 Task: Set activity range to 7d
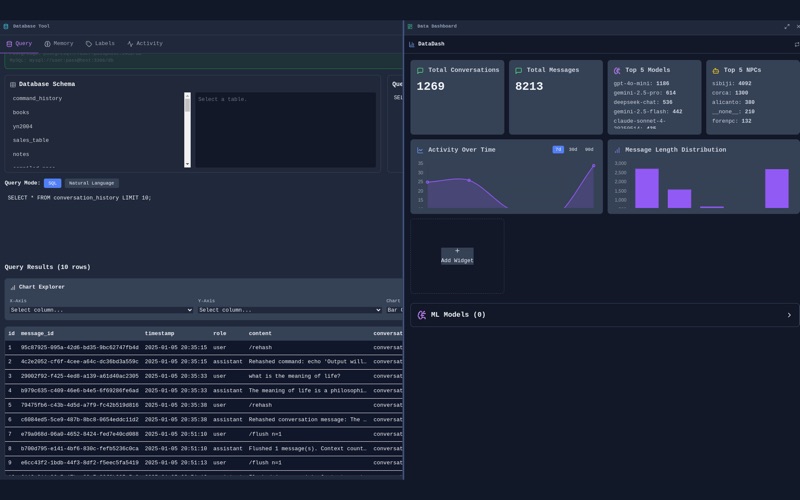pos(558,149)
